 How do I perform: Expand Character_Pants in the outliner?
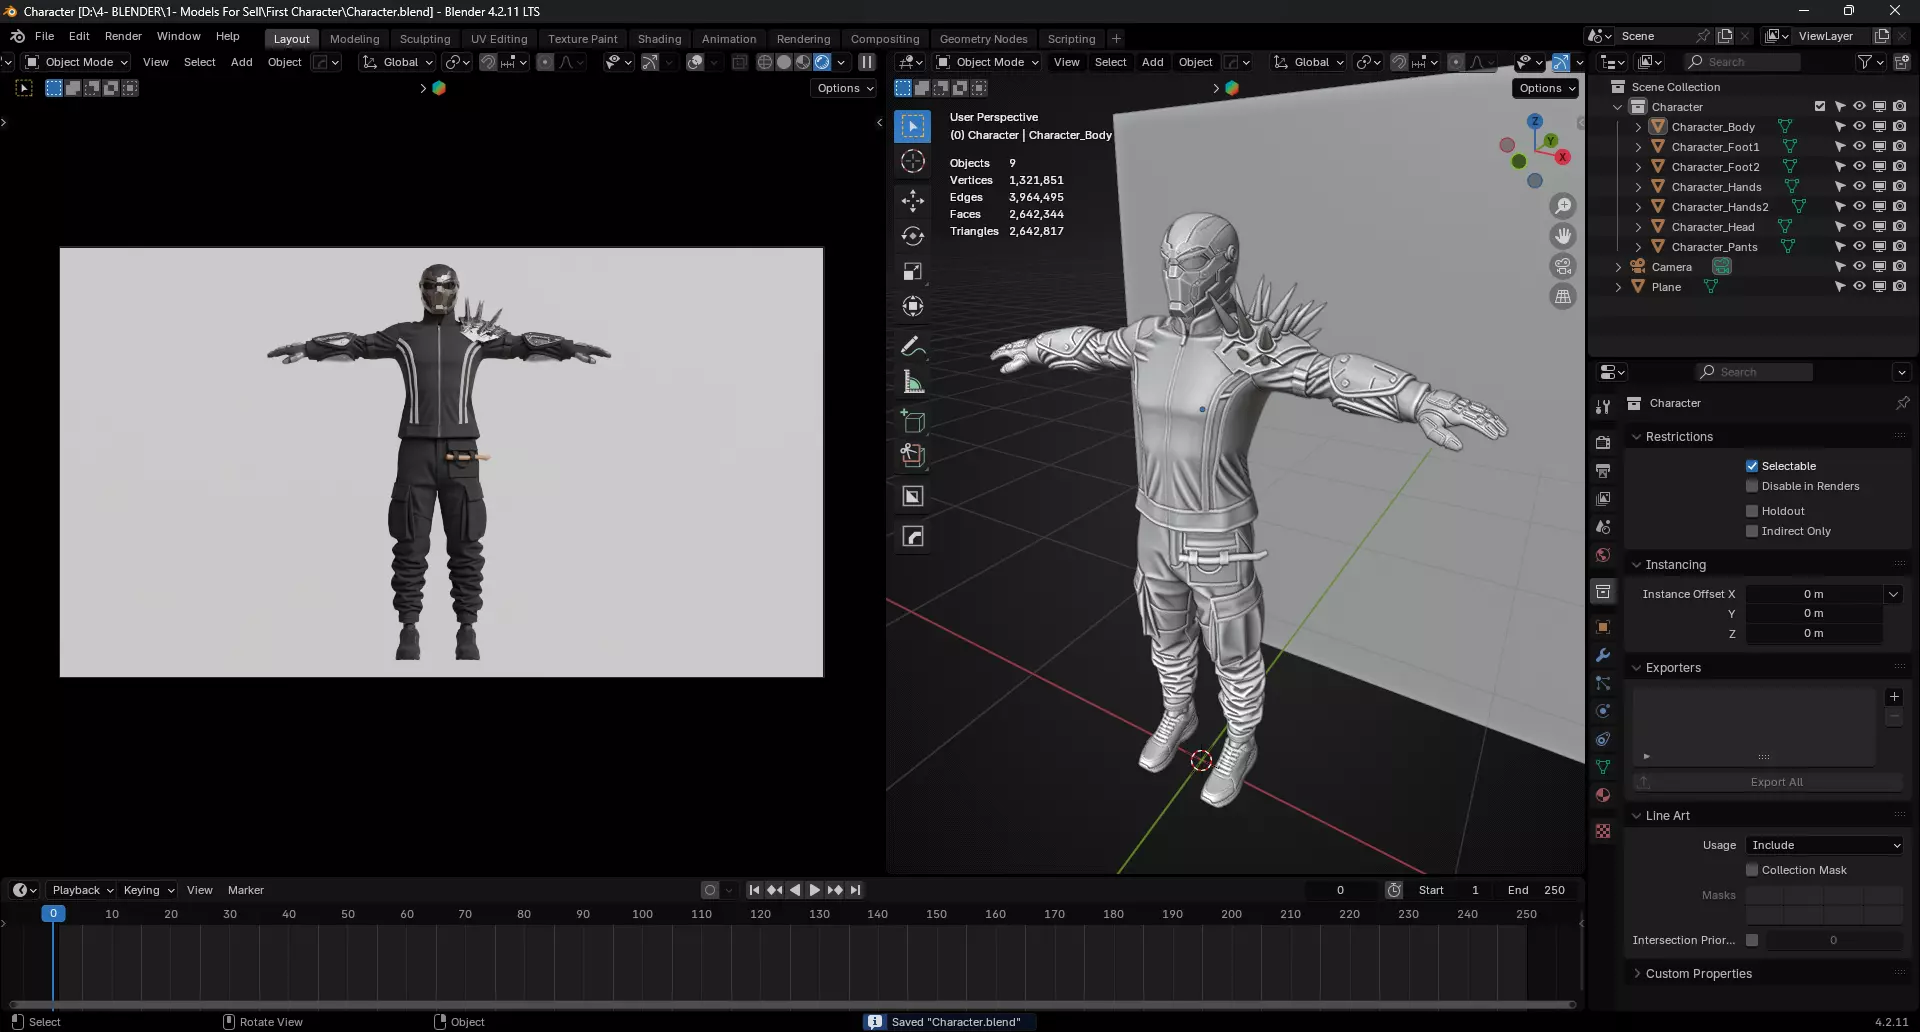coord(1638,247)
